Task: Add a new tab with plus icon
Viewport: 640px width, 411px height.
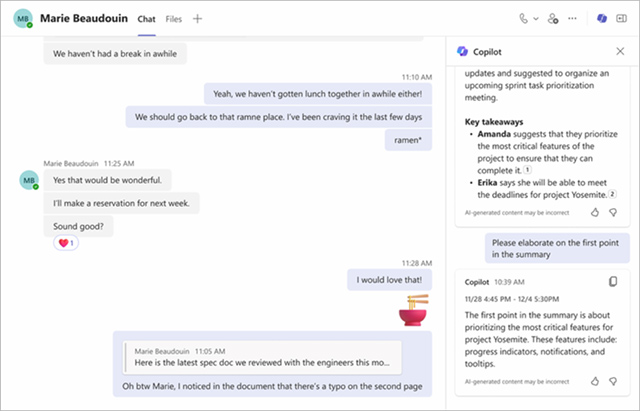Action: coord(197,18)
